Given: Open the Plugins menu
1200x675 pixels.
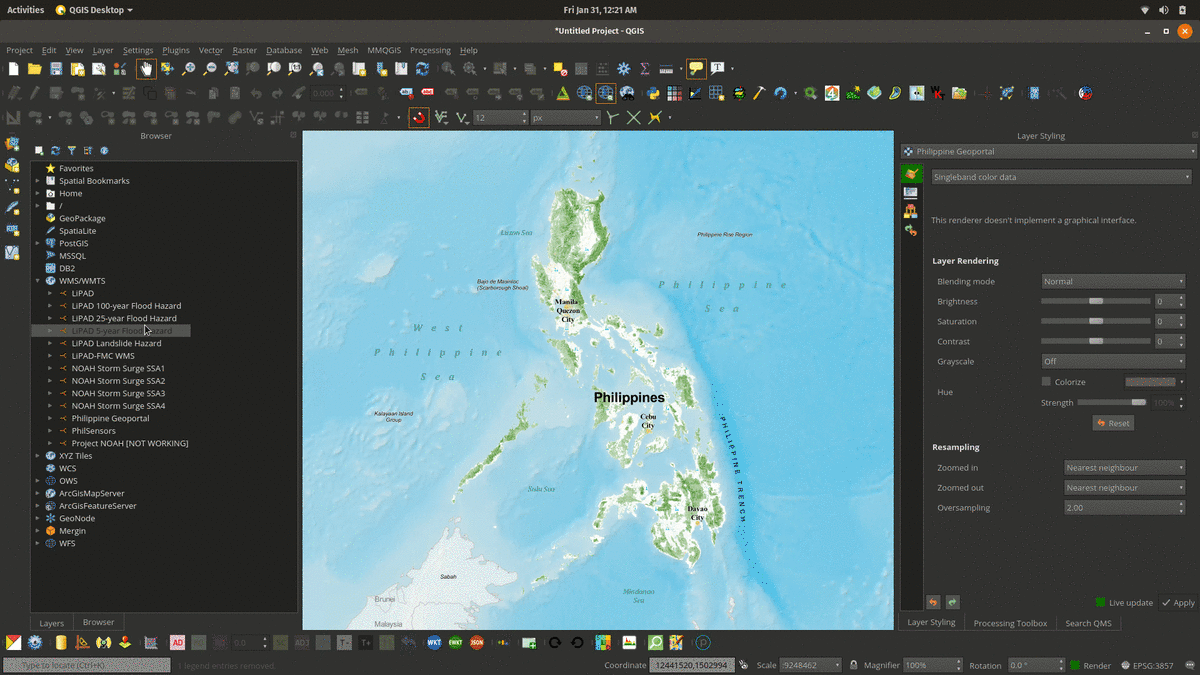Looking at the screenshot, I should coord(176,50).
